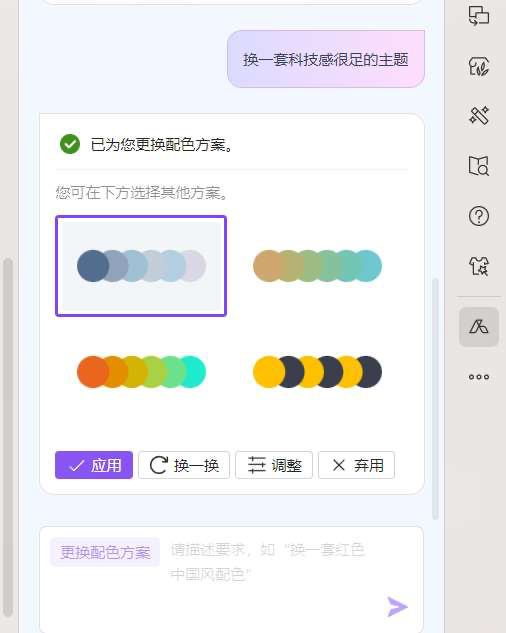This screenshot has height=633, width=506.
Task: Open the speech bubbles icon in sidebar
Action: tap(479, 16)
